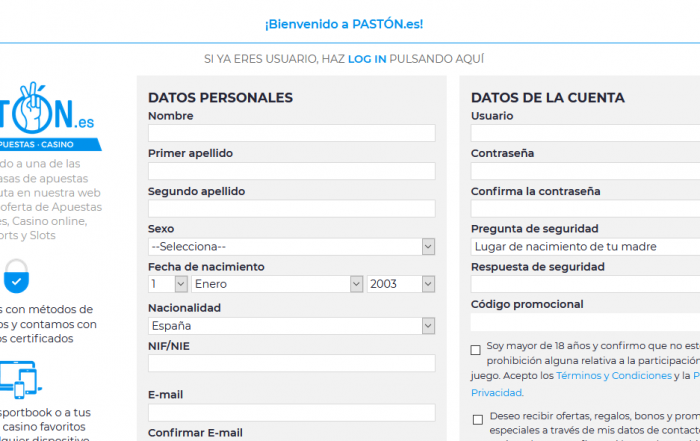Click the Confirmar E-mail label
Viewport: 700px width, 441px height.
click(196, 433)
